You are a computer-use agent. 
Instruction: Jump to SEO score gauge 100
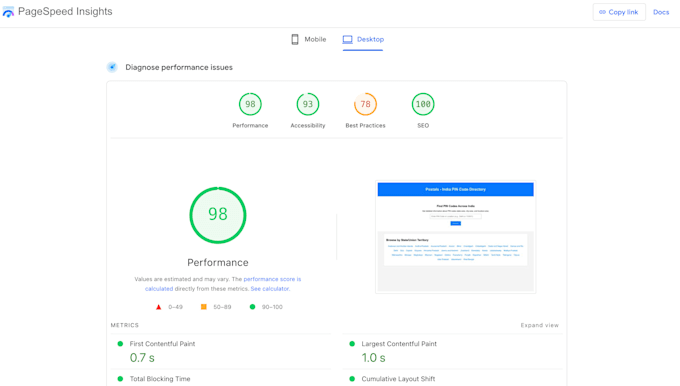[x=423, y=104]
